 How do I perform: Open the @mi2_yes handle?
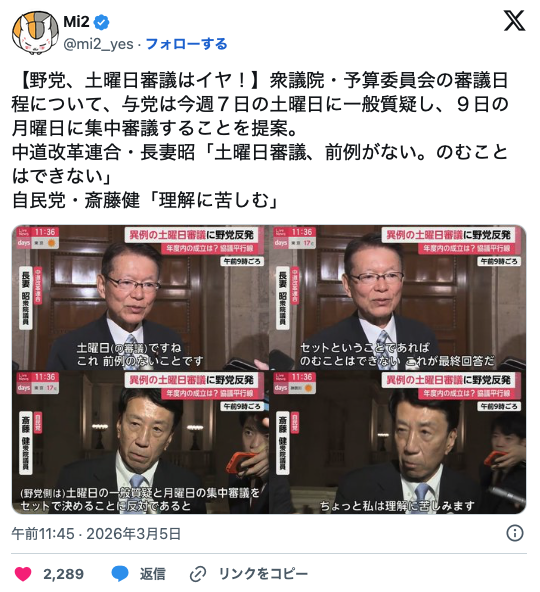[x=98, y=45]
